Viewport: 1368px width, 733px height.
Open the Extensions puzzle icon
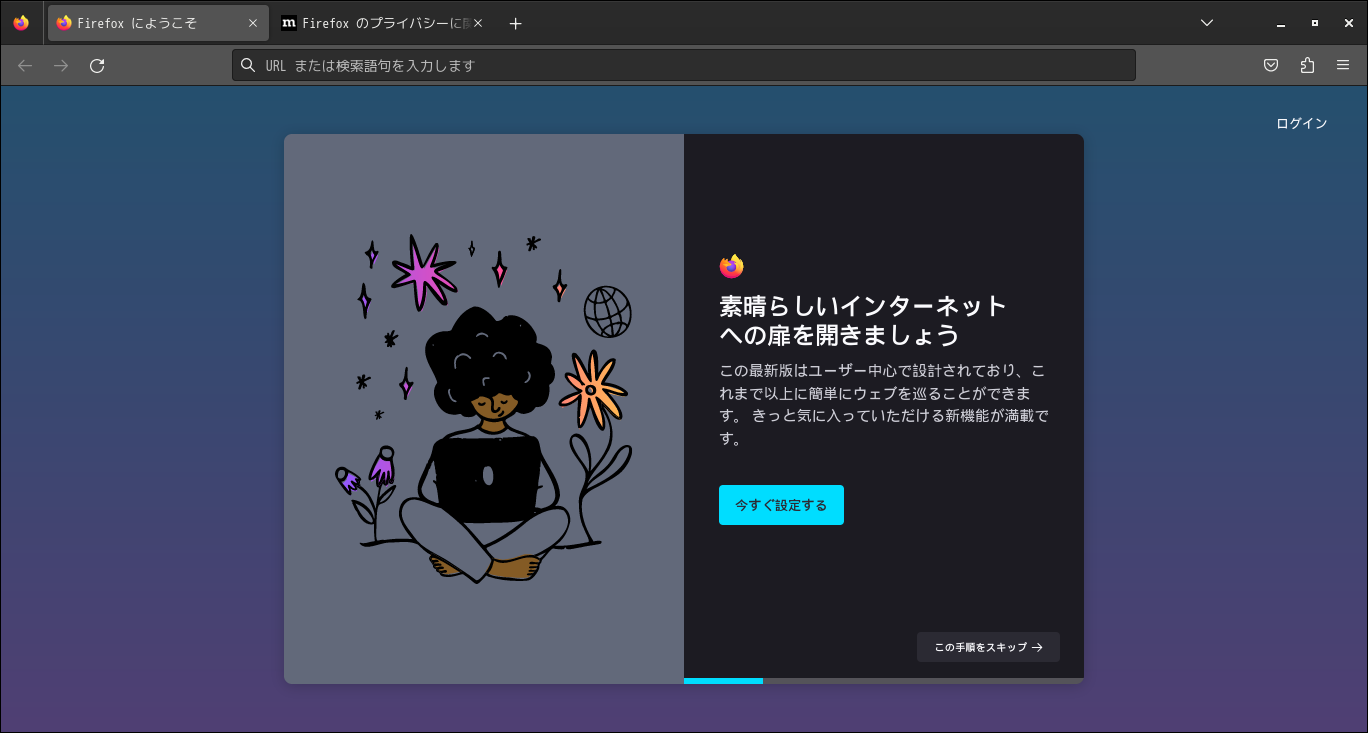coord(1307,65)
